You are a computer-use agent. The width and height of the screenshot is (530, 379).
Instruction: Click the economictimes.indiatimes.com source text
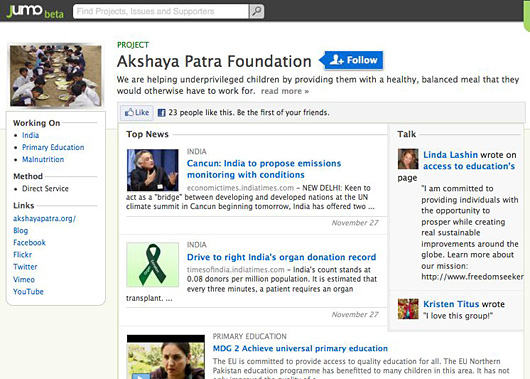pyautogui.click(x=240, y=188)
